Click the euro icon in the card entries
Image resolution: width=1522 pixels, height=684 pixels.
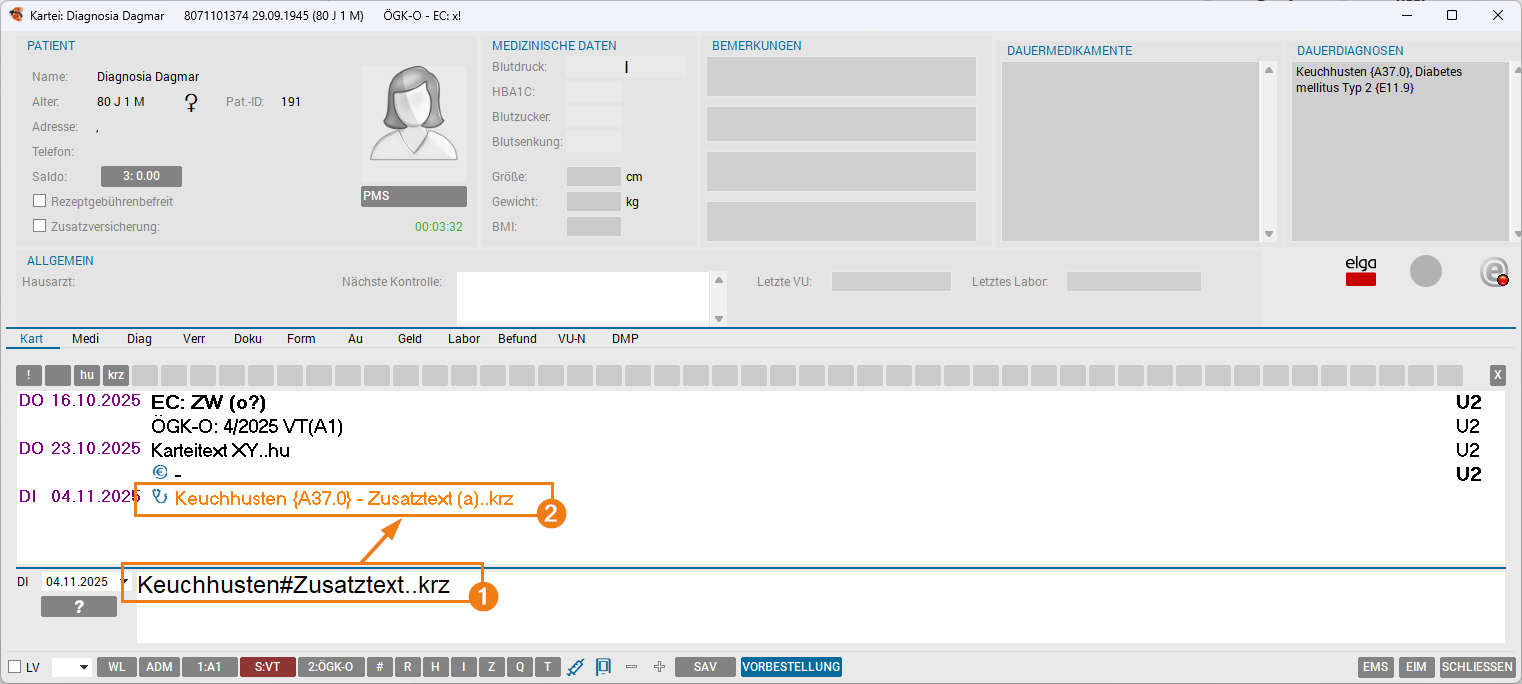159,473
